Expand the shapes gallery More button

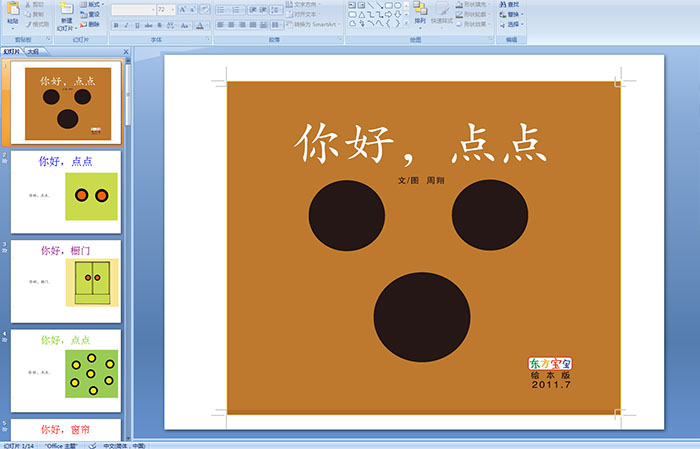406,23
